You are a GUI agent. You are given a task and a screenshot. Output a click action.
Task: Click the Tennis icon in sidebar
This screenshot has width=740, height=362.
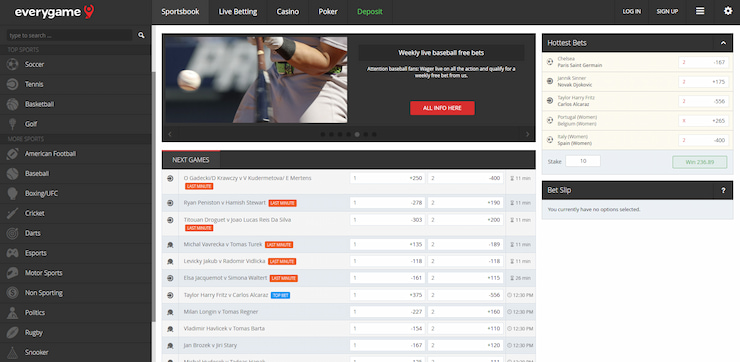click(13, 84)
